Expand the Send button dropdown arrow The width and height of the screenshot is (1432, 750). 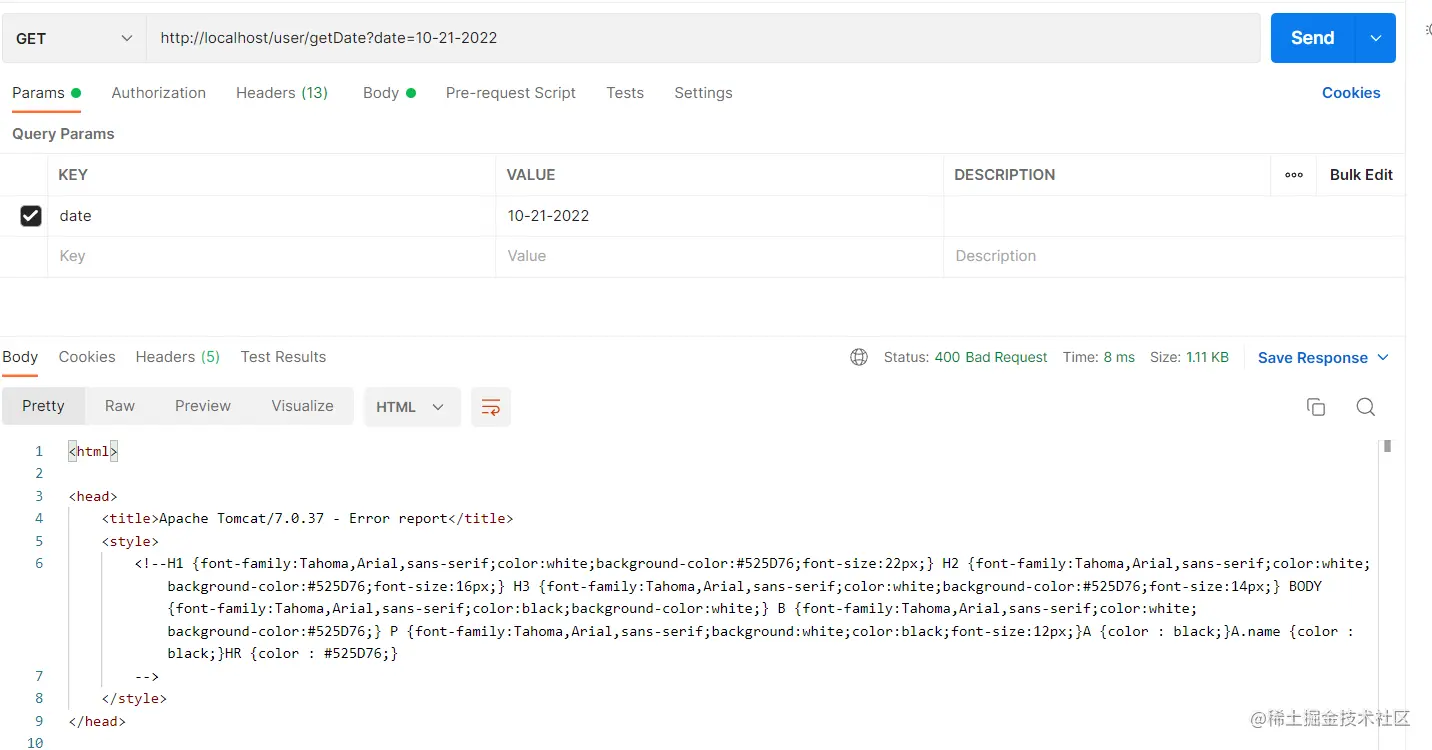coord(1375,38)
